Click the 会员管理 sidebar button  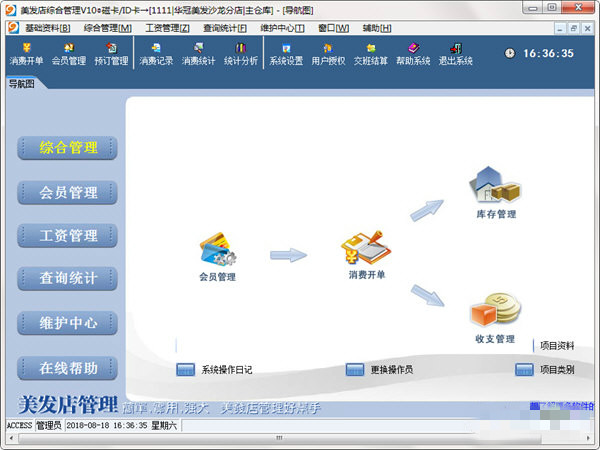point(67,192)
